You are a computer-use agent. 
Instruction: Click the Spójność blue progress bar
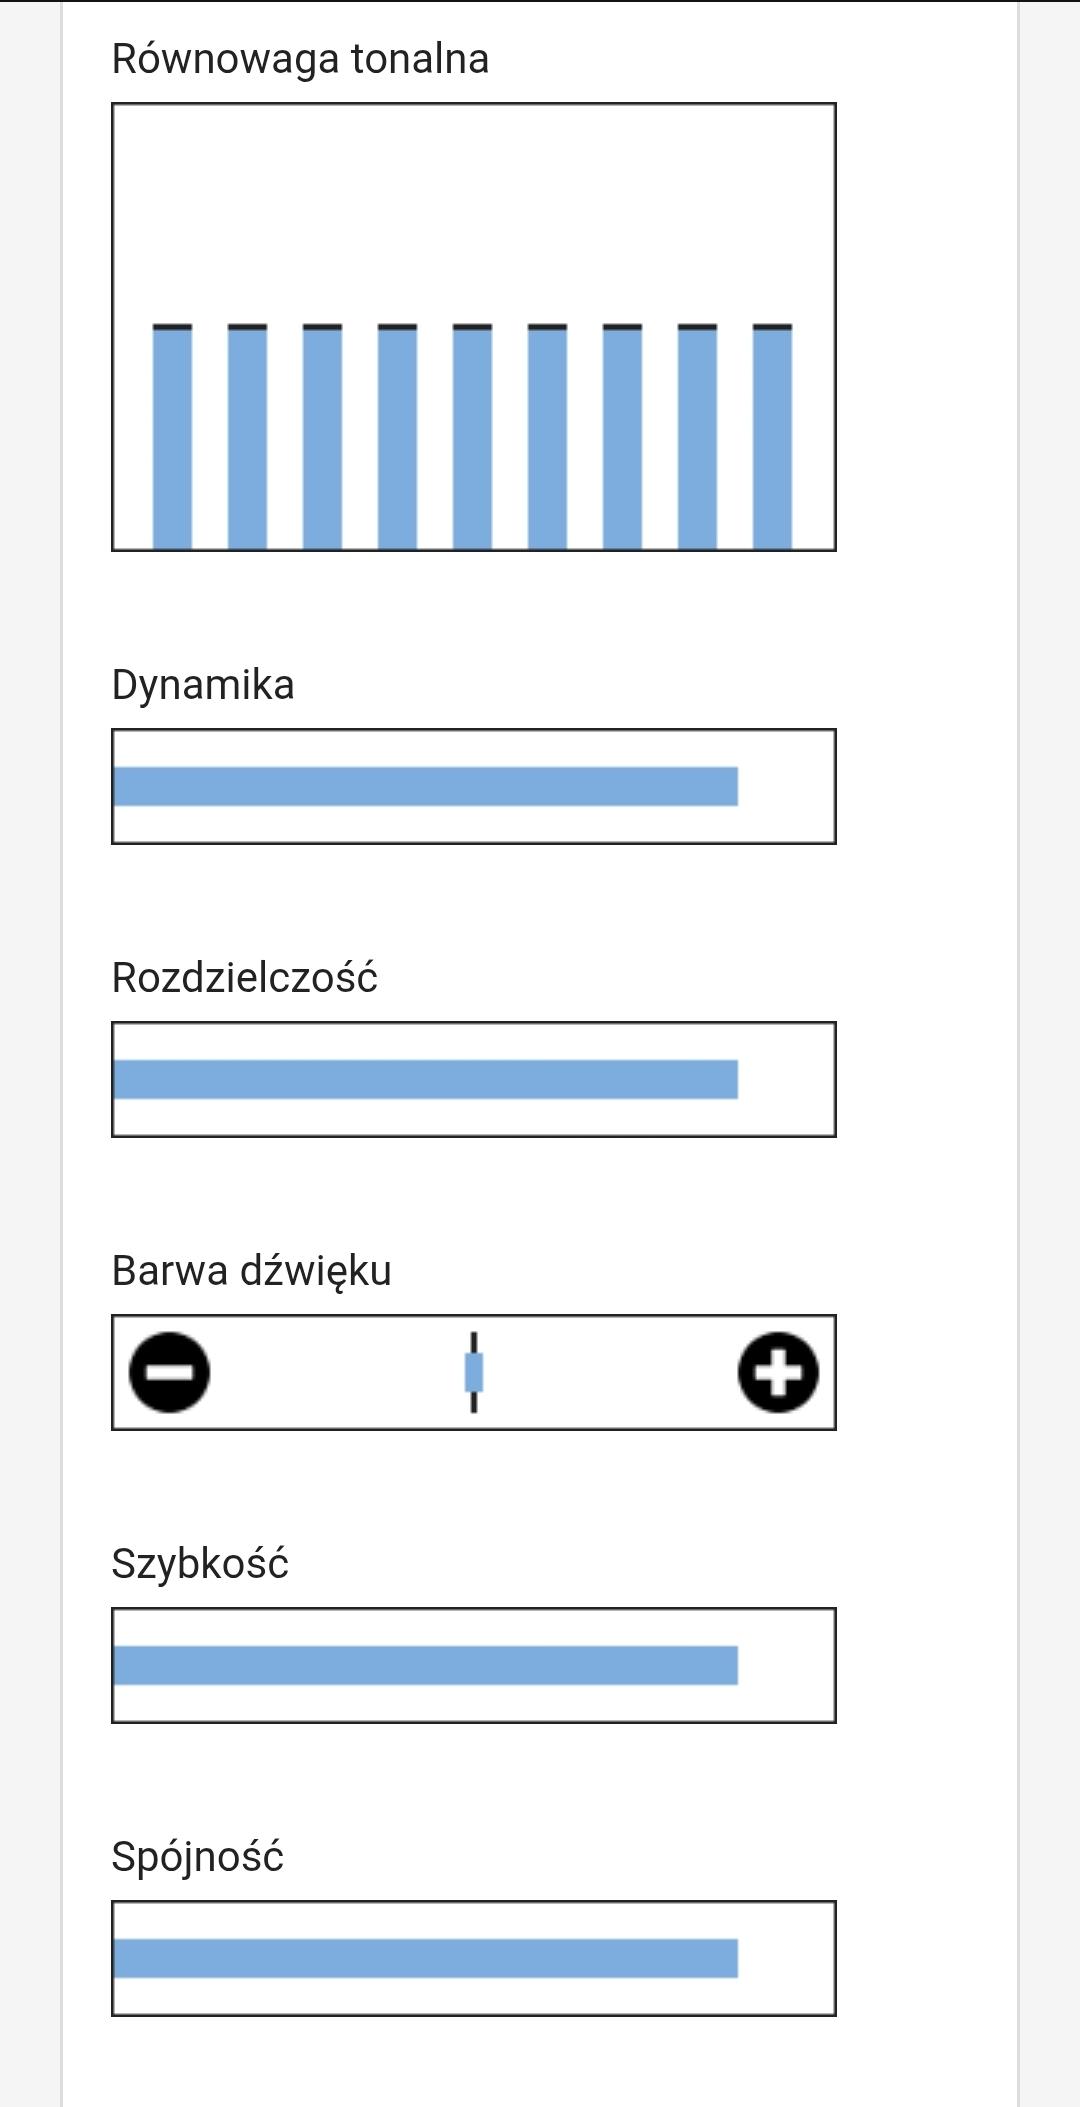point(426,1959)
